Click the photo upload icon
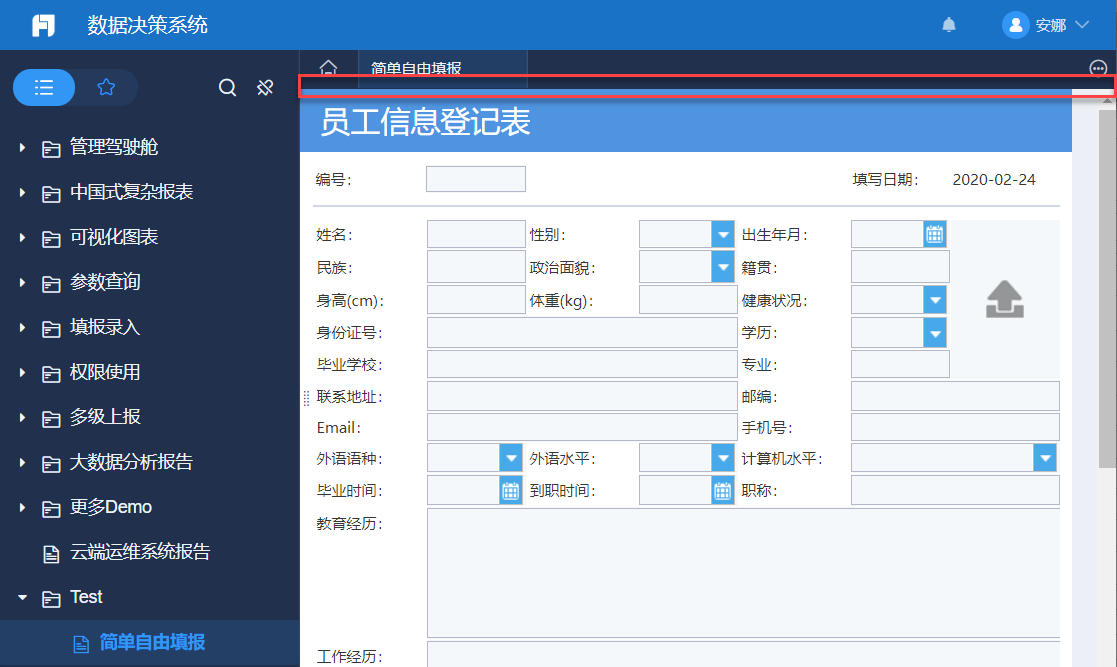This screenshot has width=1117, height=667. (x=1004, y=299)
